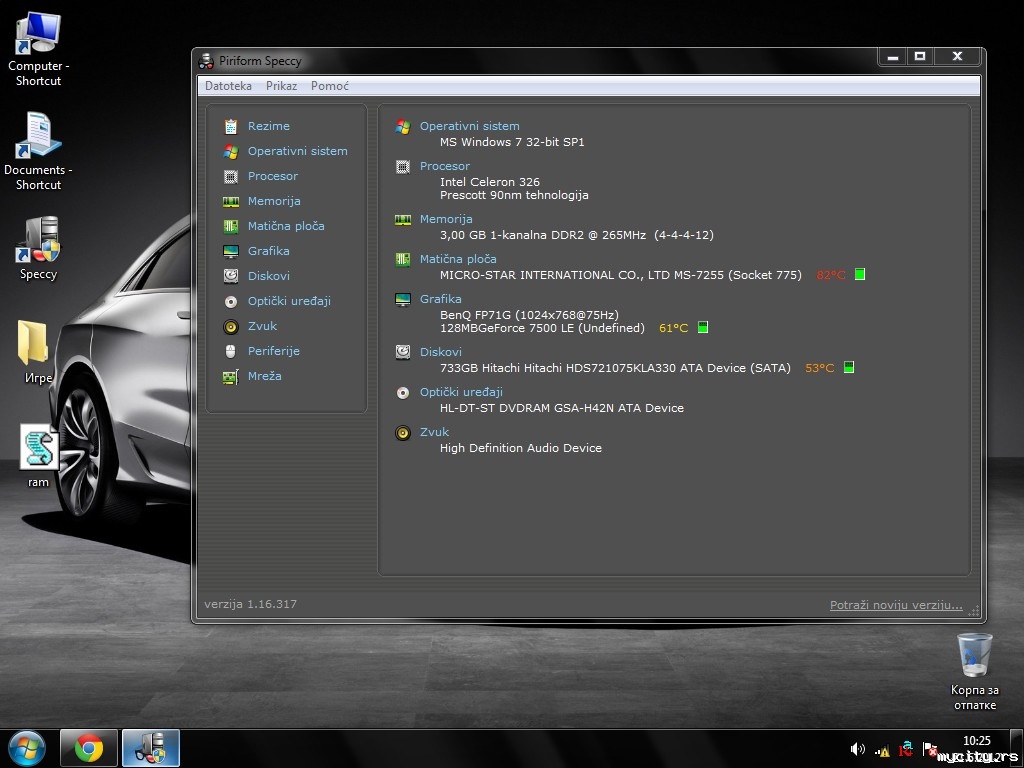This screenshot has width=1024, height=768.
Task: Open the Rezime section in sidebar
Action: (x=268, y=126)
